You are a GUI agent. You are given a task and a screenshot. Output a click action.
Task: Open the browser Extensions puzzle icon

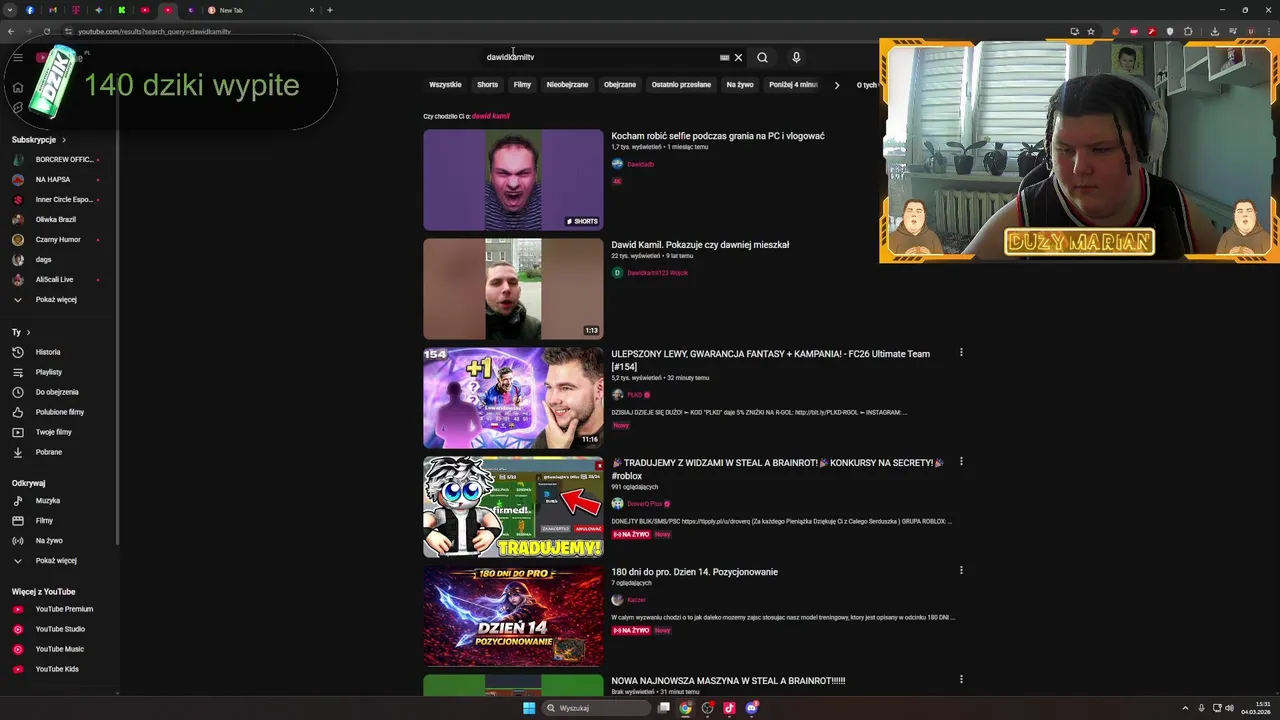[1188, 31]
